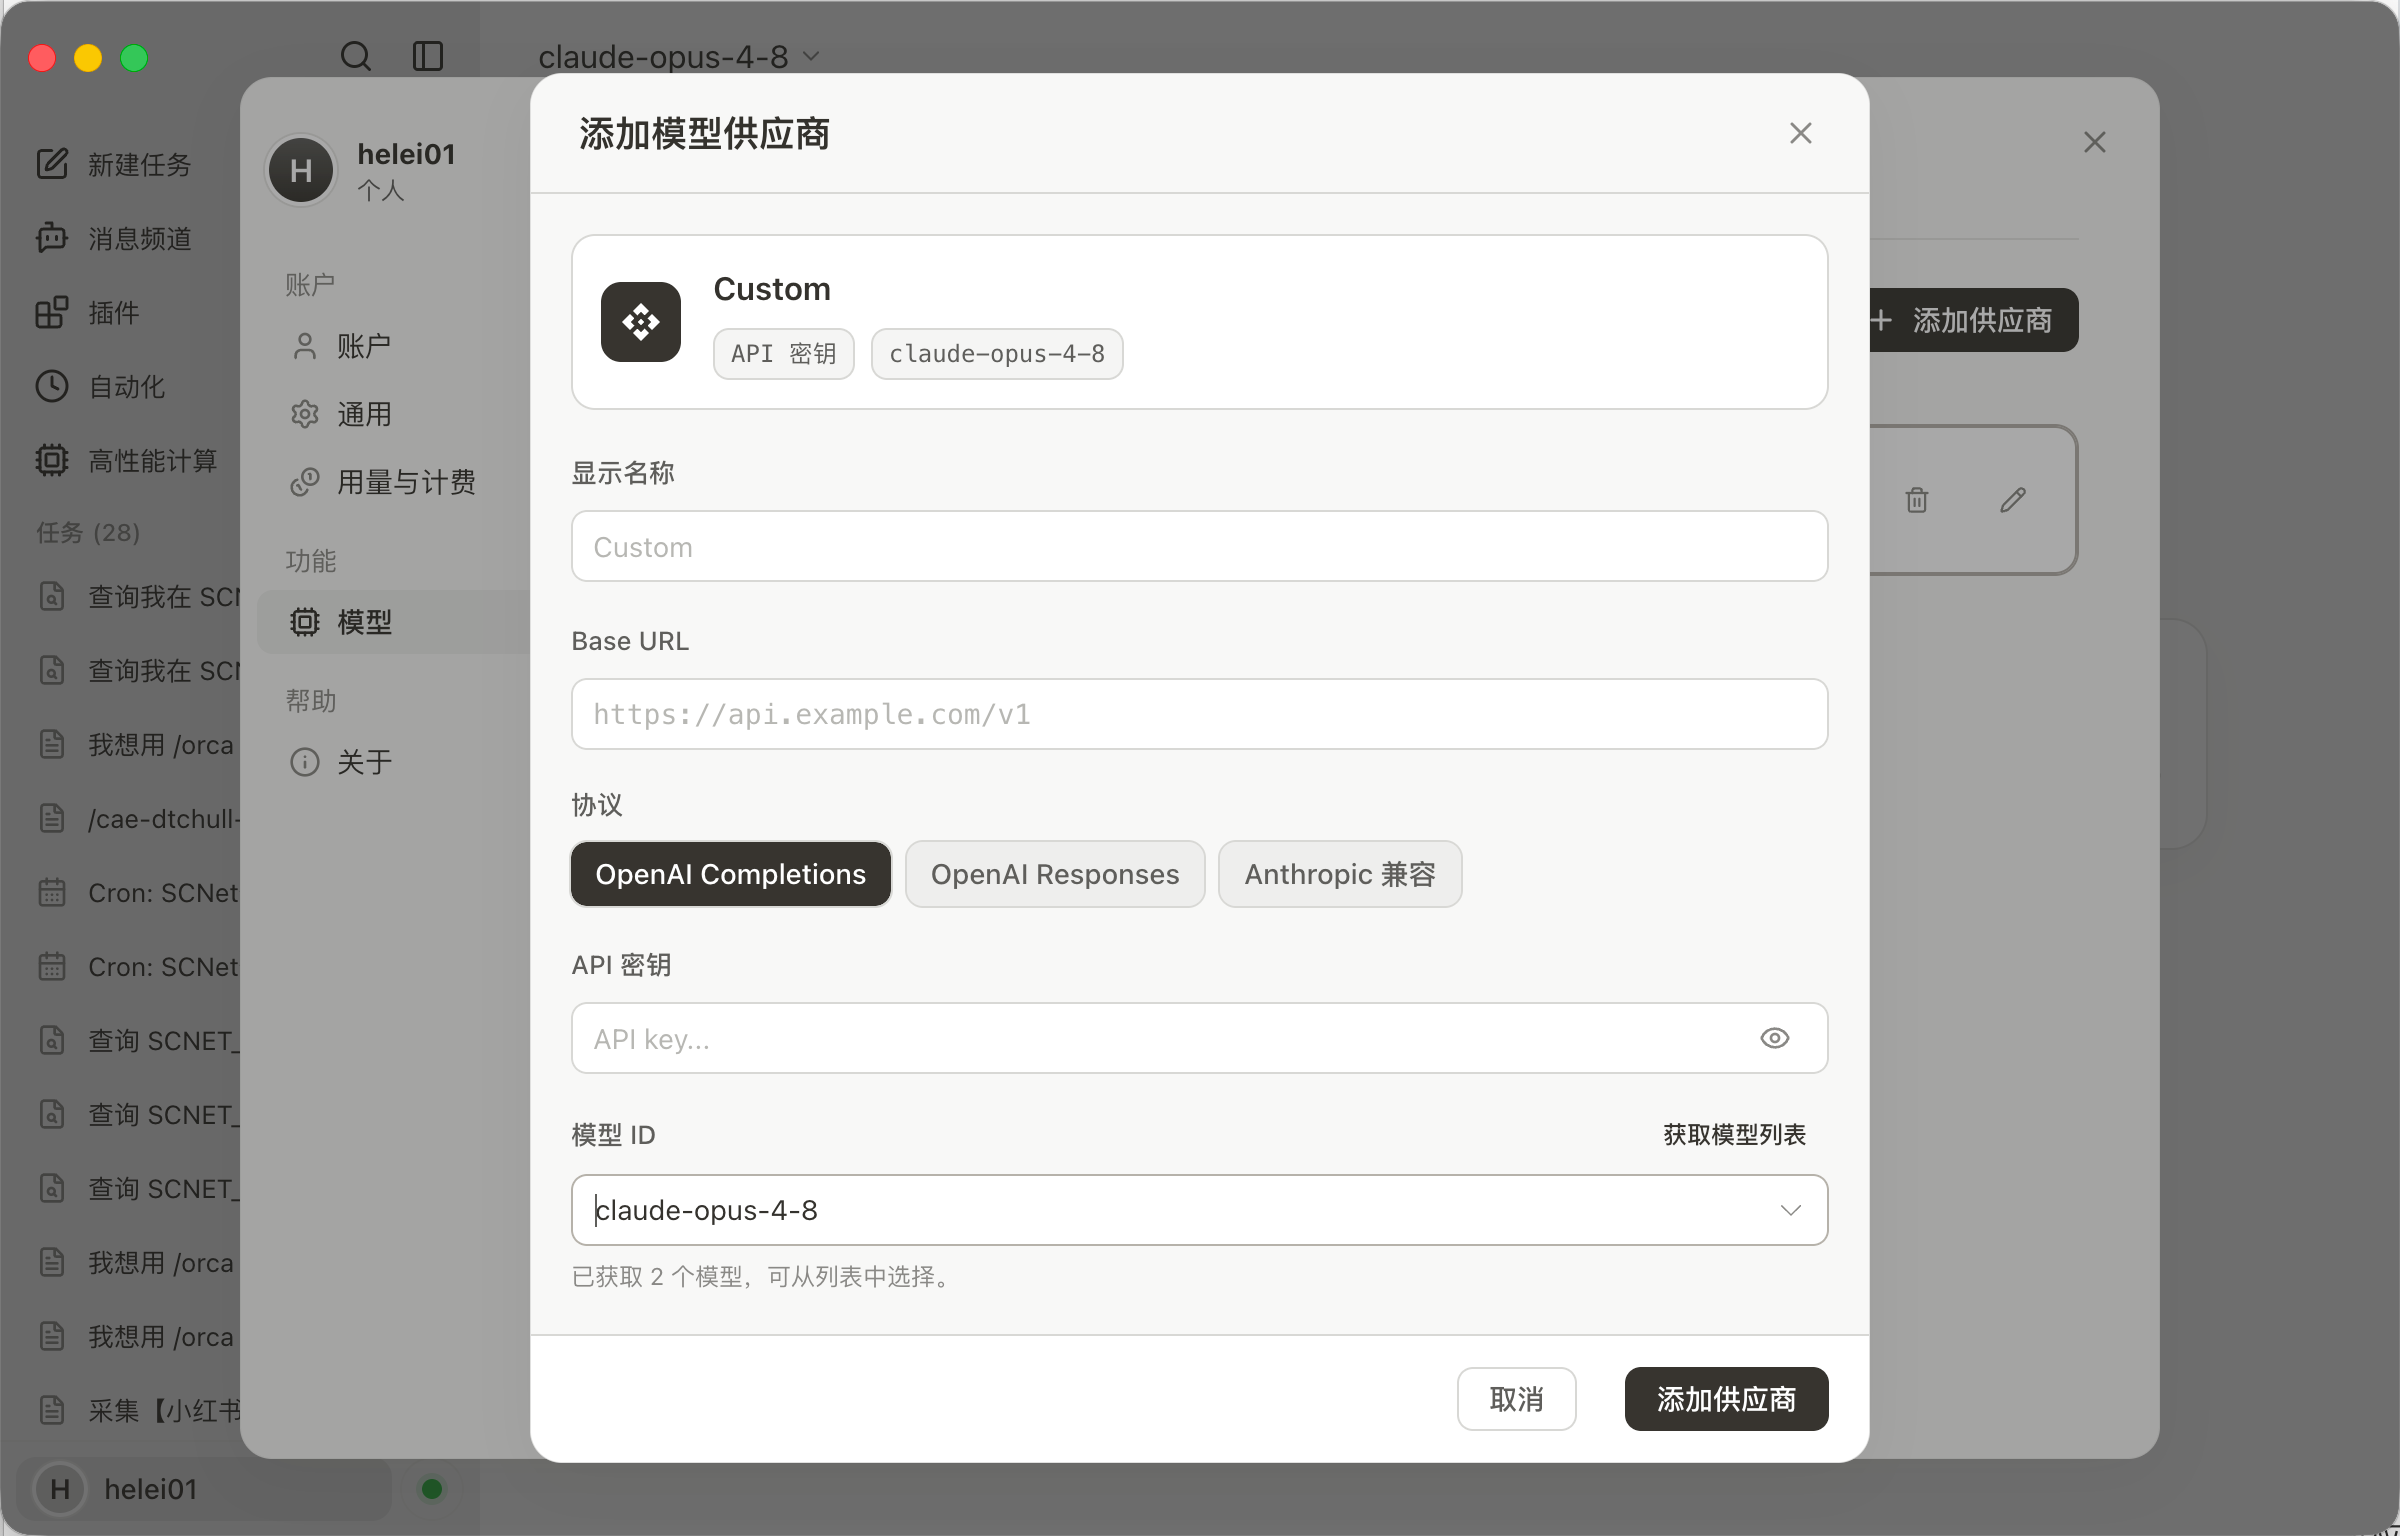Select Anthropic 兼容 protocol
Viewport: 2400px width, 1536px height.
(x=1340, y=874)
